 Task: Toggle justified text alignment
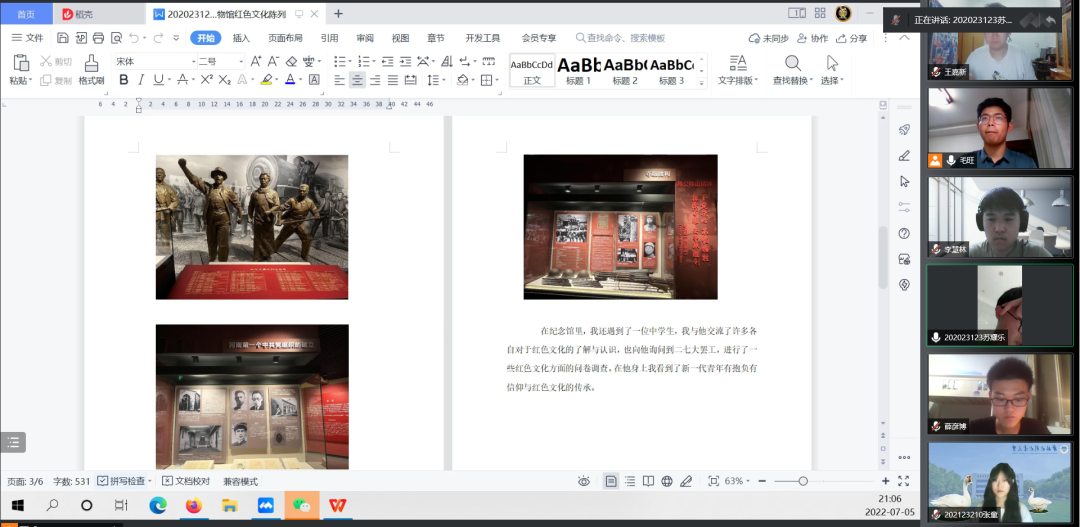393,80
